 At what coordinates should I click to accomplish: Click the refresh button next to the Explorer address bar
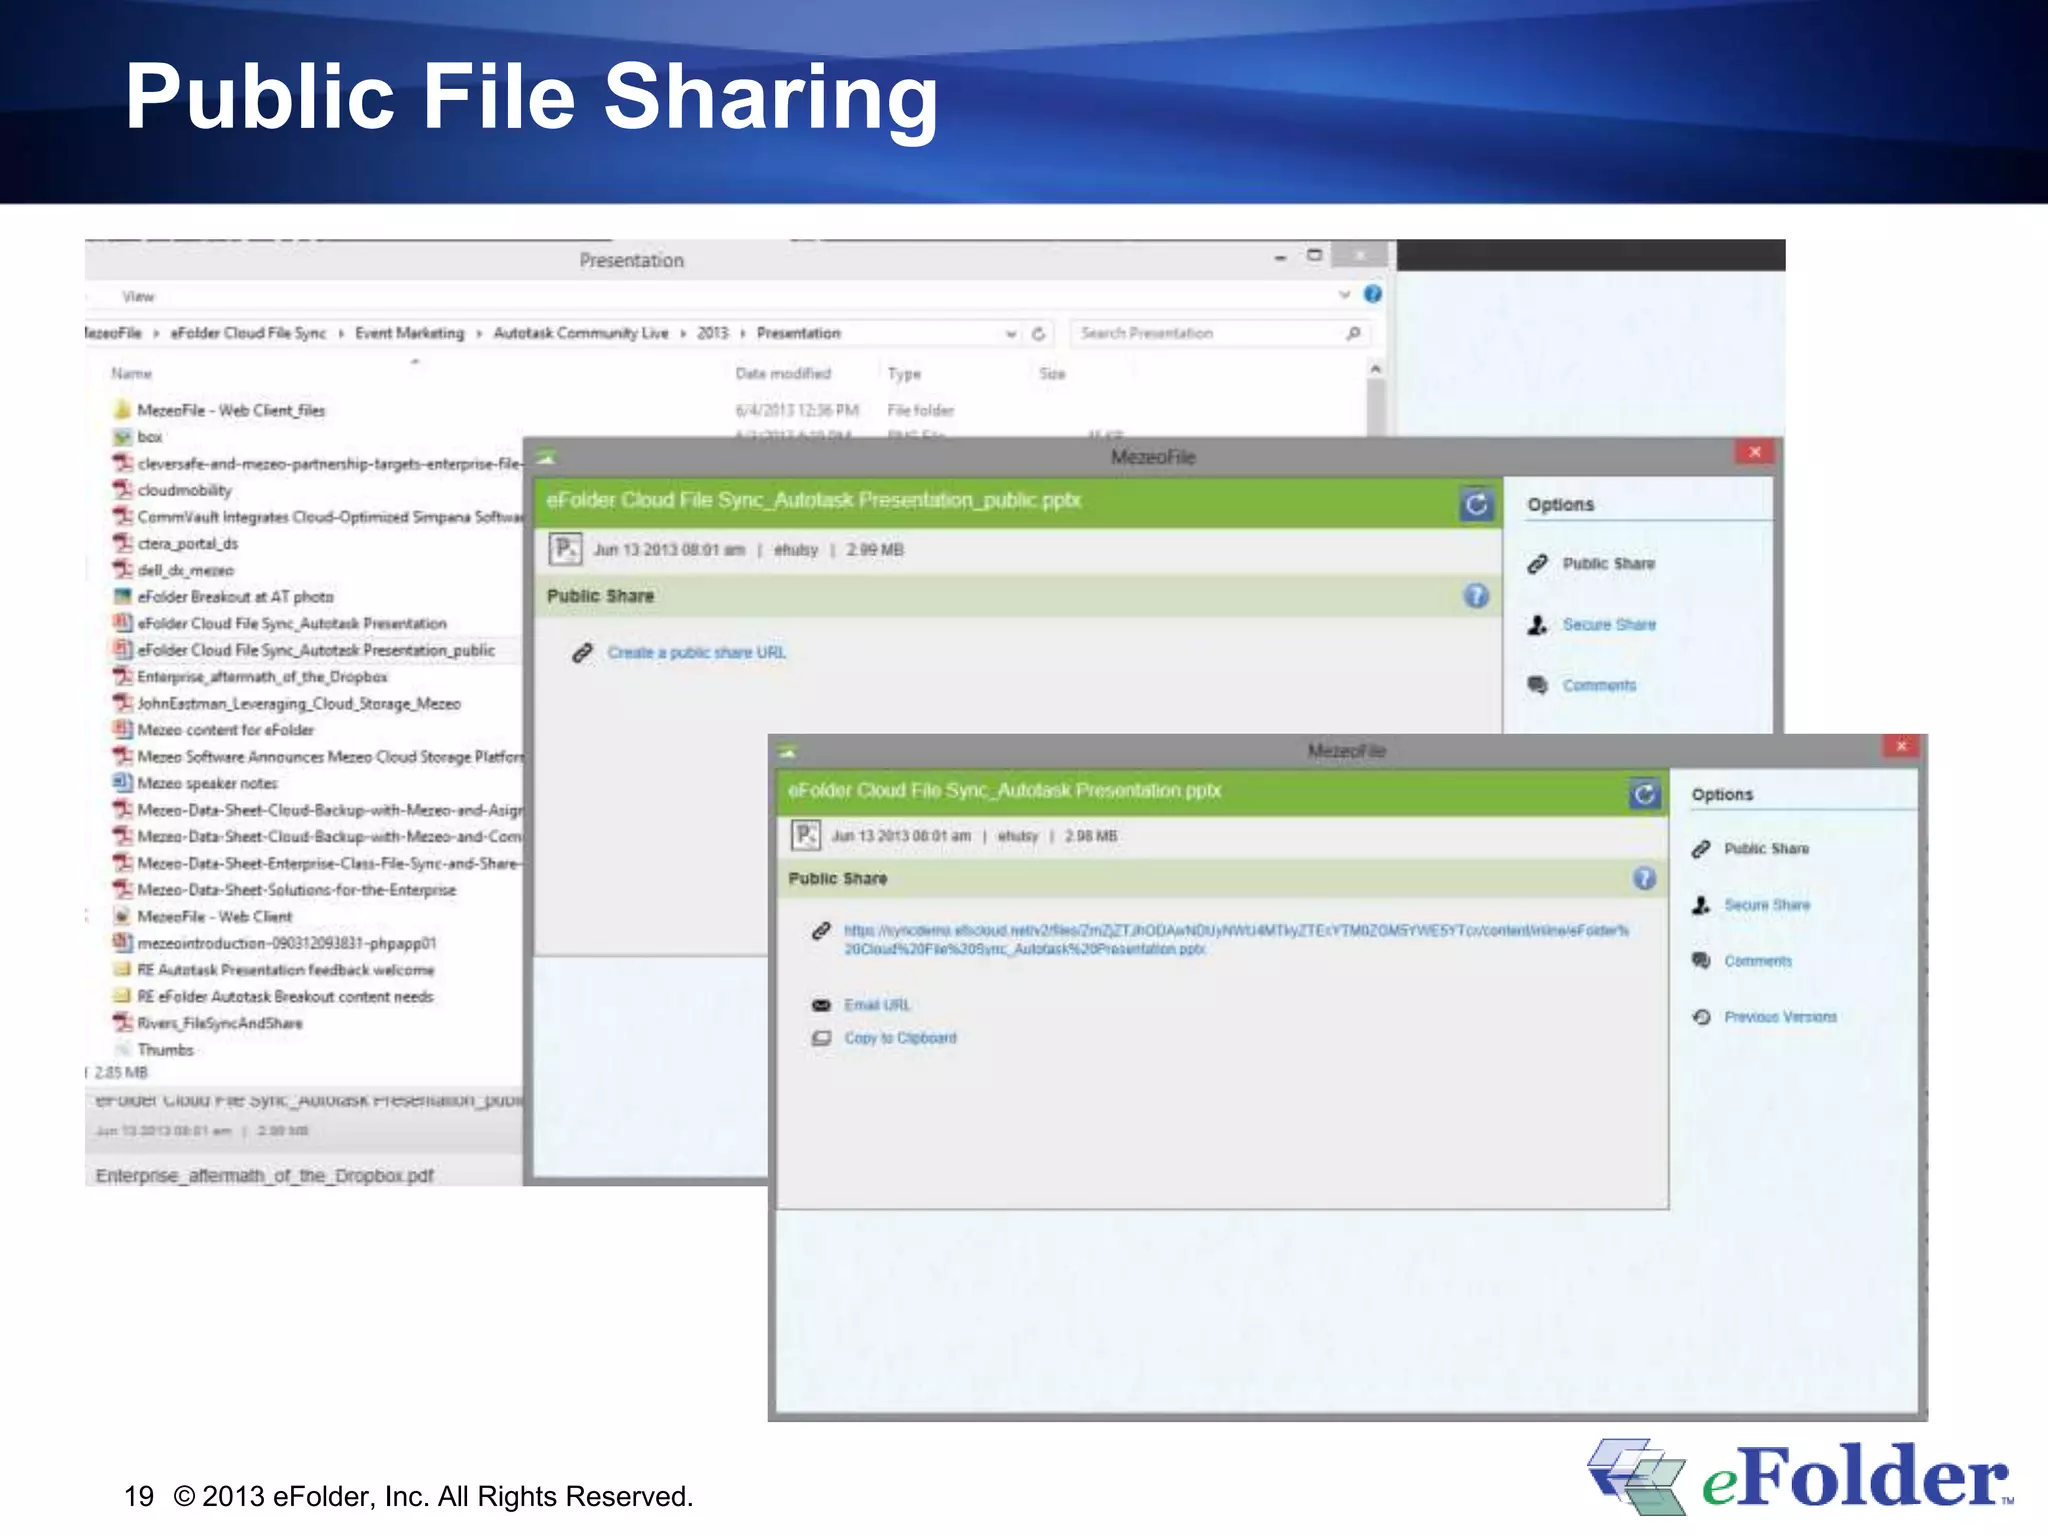click(1038, 334)
